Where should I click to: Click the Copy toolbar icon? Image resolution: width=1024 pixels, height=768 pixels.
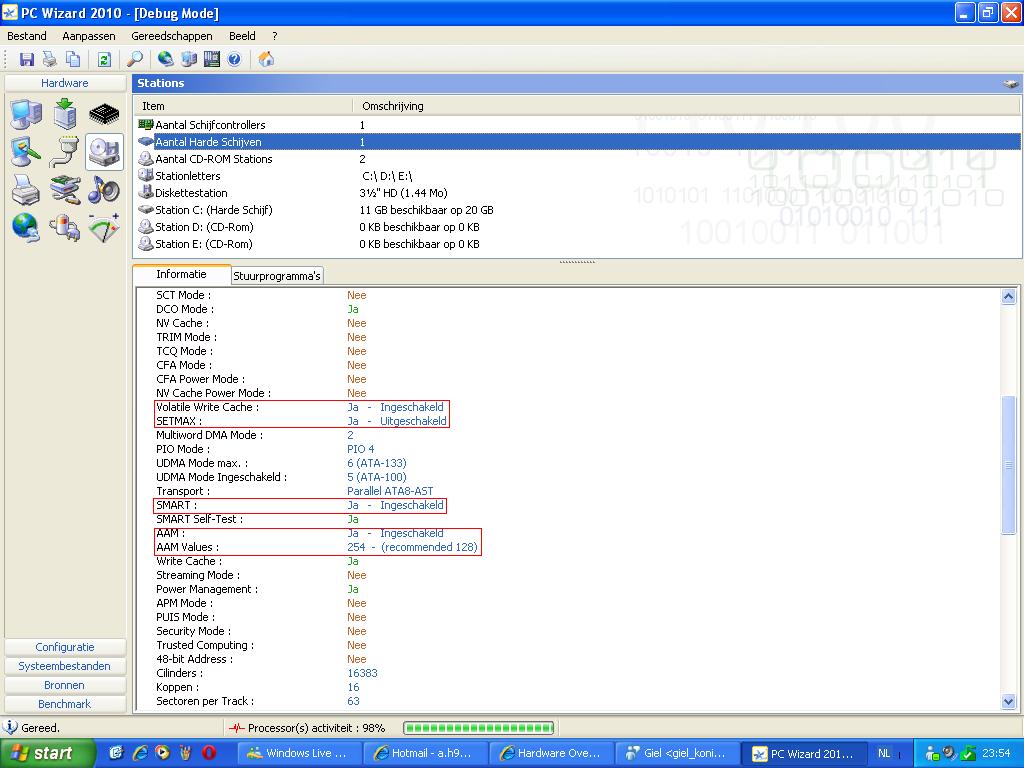point(72,59)
